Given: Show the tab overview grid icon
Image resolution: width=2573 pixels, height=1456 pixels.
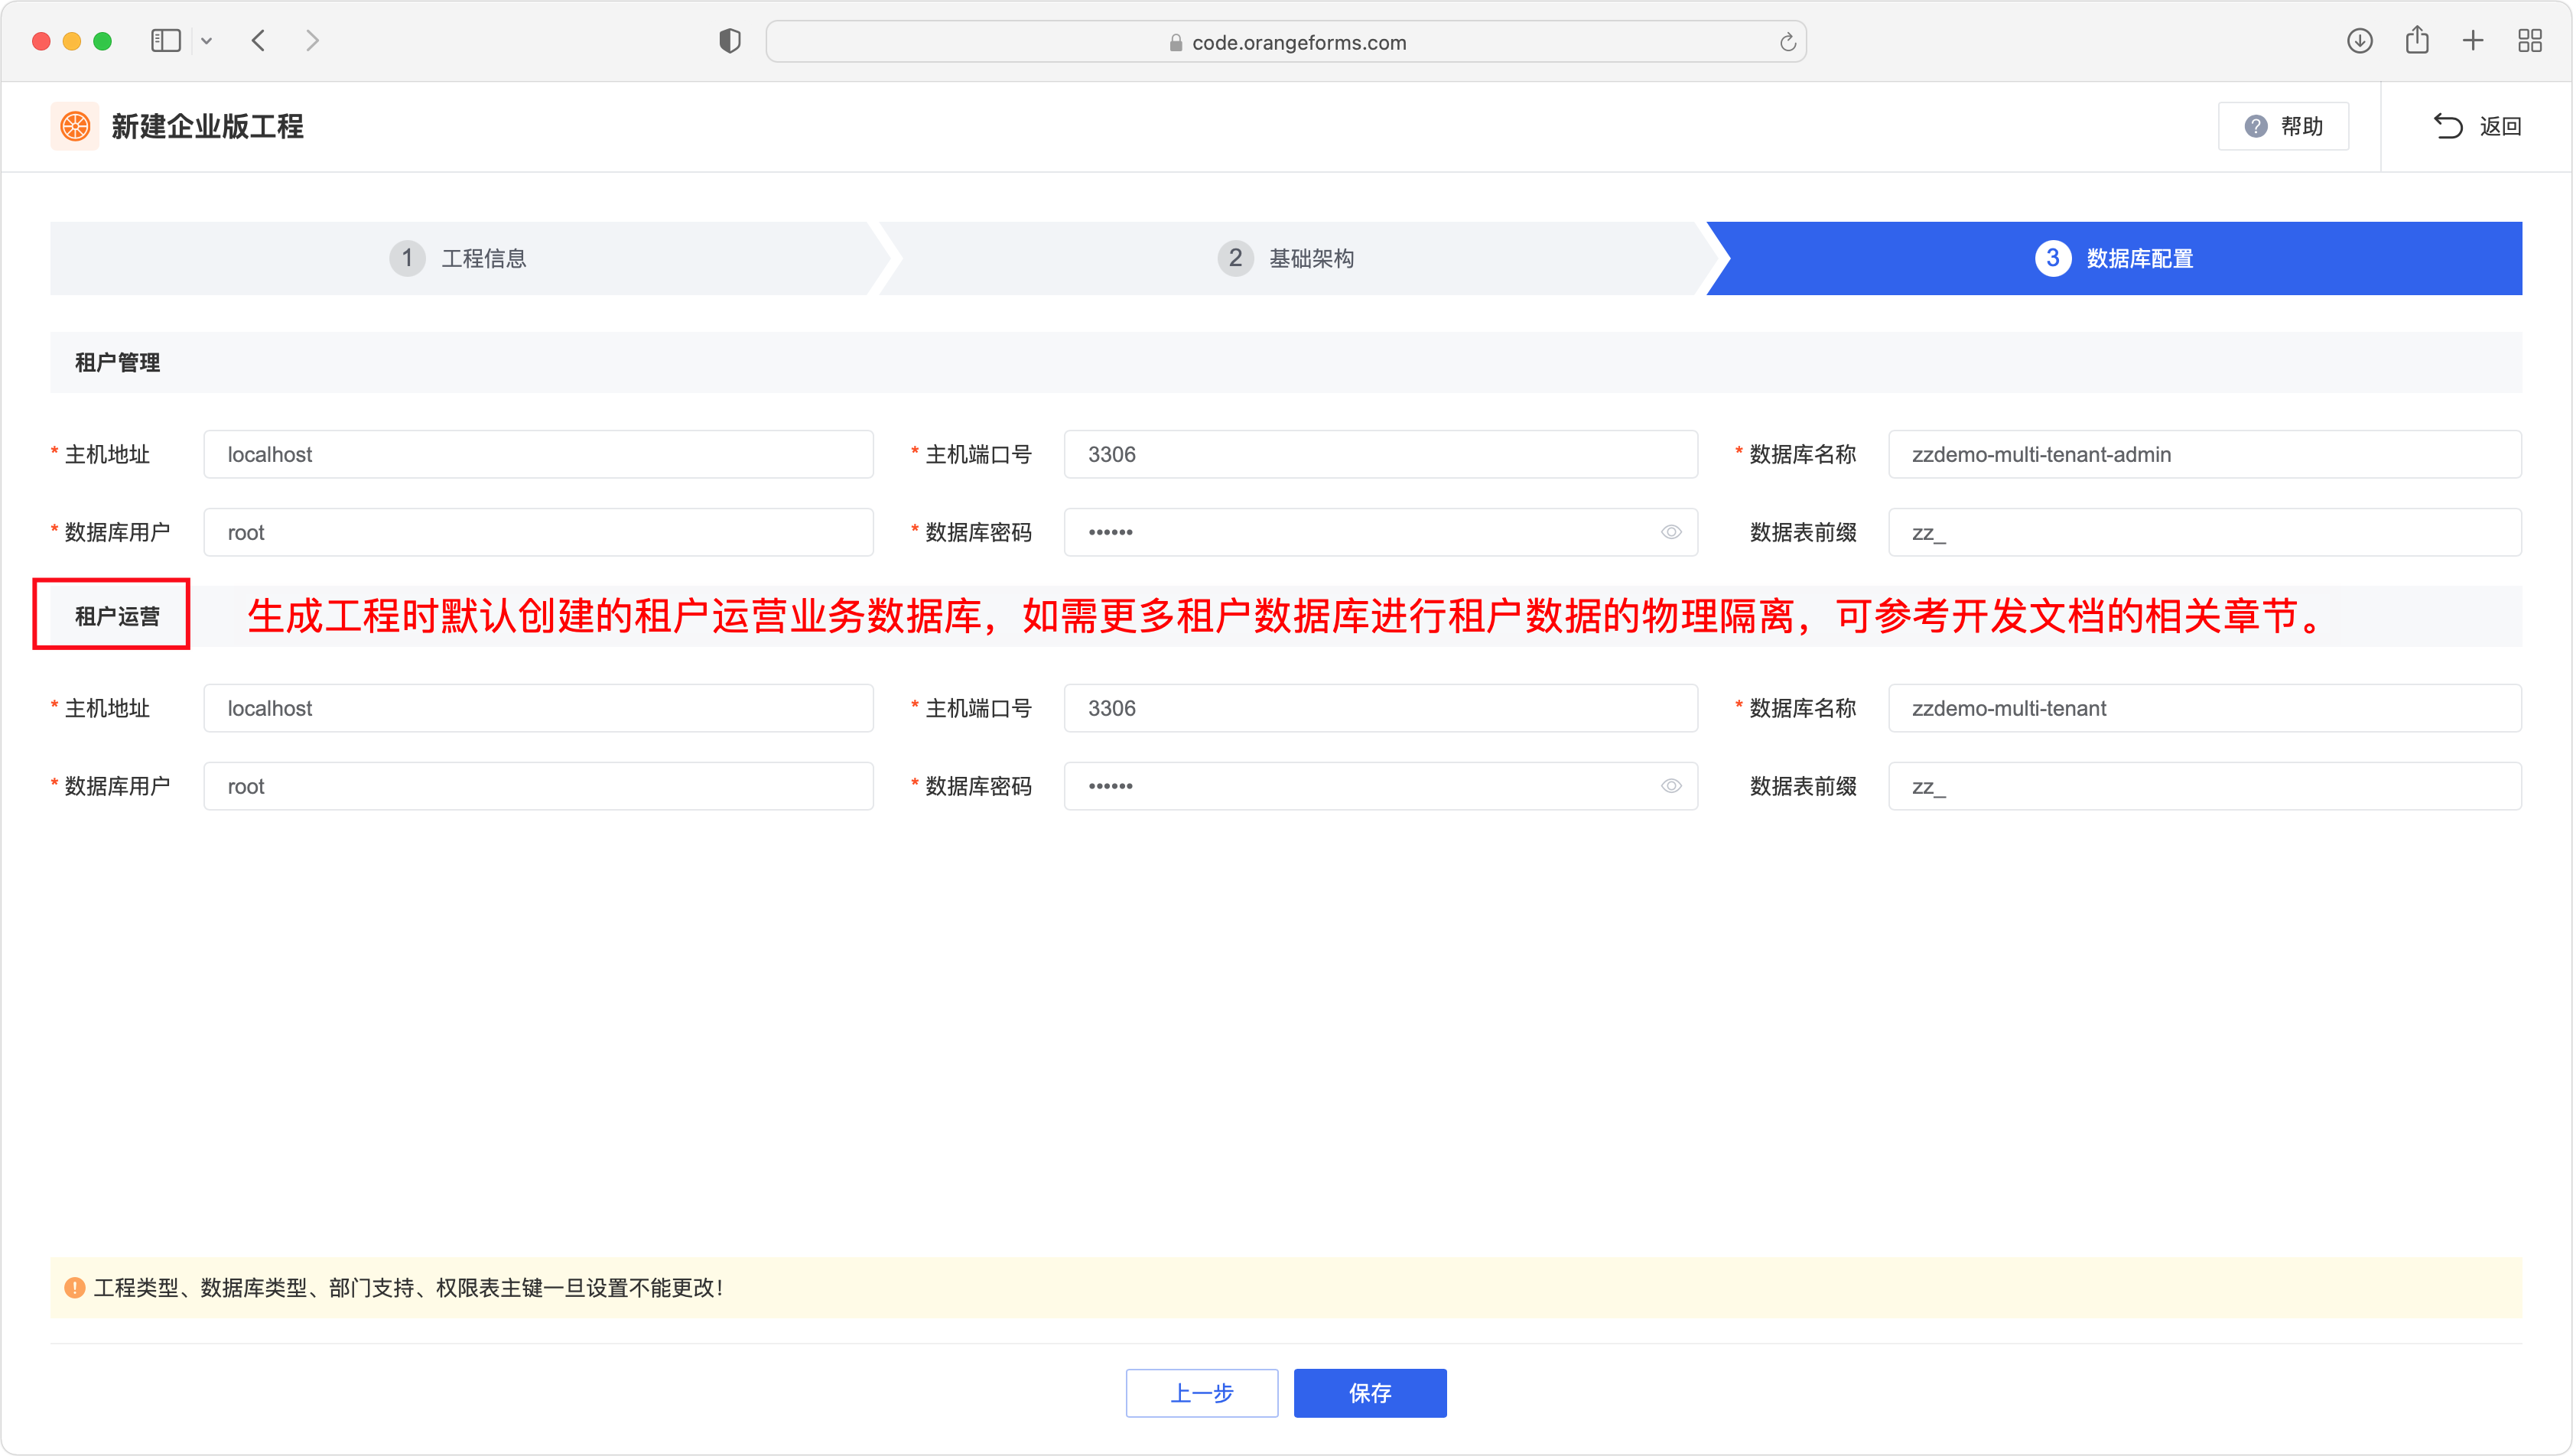Looking at the screenshot, I should click(2530, 41).
